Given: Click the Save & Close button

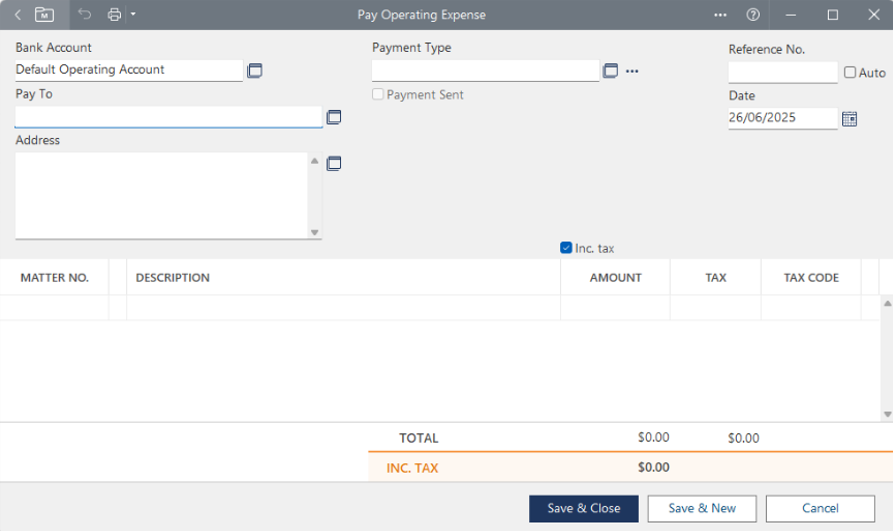Looking at the screenshot, I should 584,508.
